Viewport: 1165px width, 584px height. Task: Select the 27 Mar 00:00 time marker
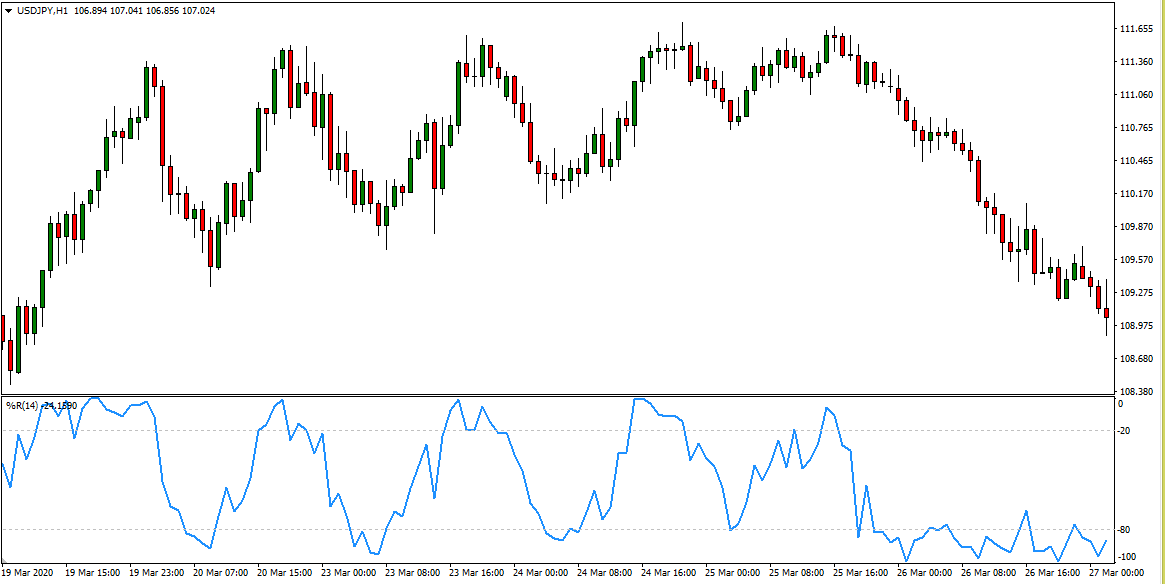pos(1116,574)
